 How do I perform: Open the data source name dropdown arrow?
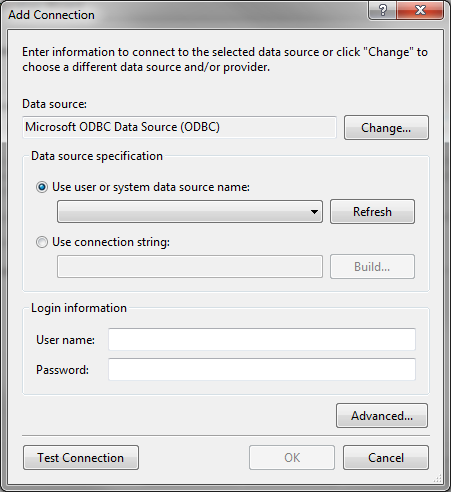click(x=314, y=212)
